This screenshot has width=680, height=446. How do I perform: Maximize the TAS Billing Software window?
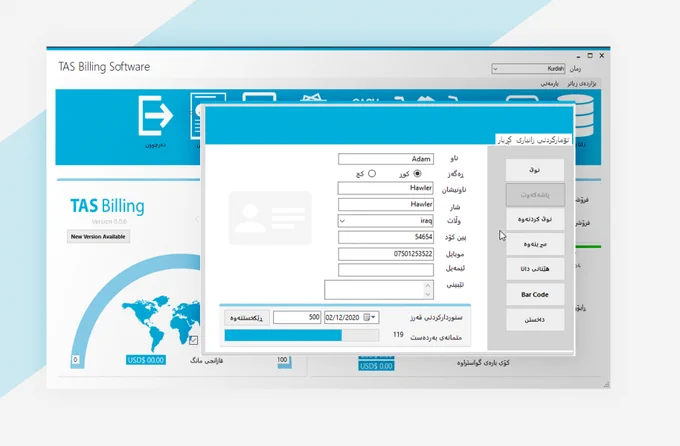click(x=590, y=56)
